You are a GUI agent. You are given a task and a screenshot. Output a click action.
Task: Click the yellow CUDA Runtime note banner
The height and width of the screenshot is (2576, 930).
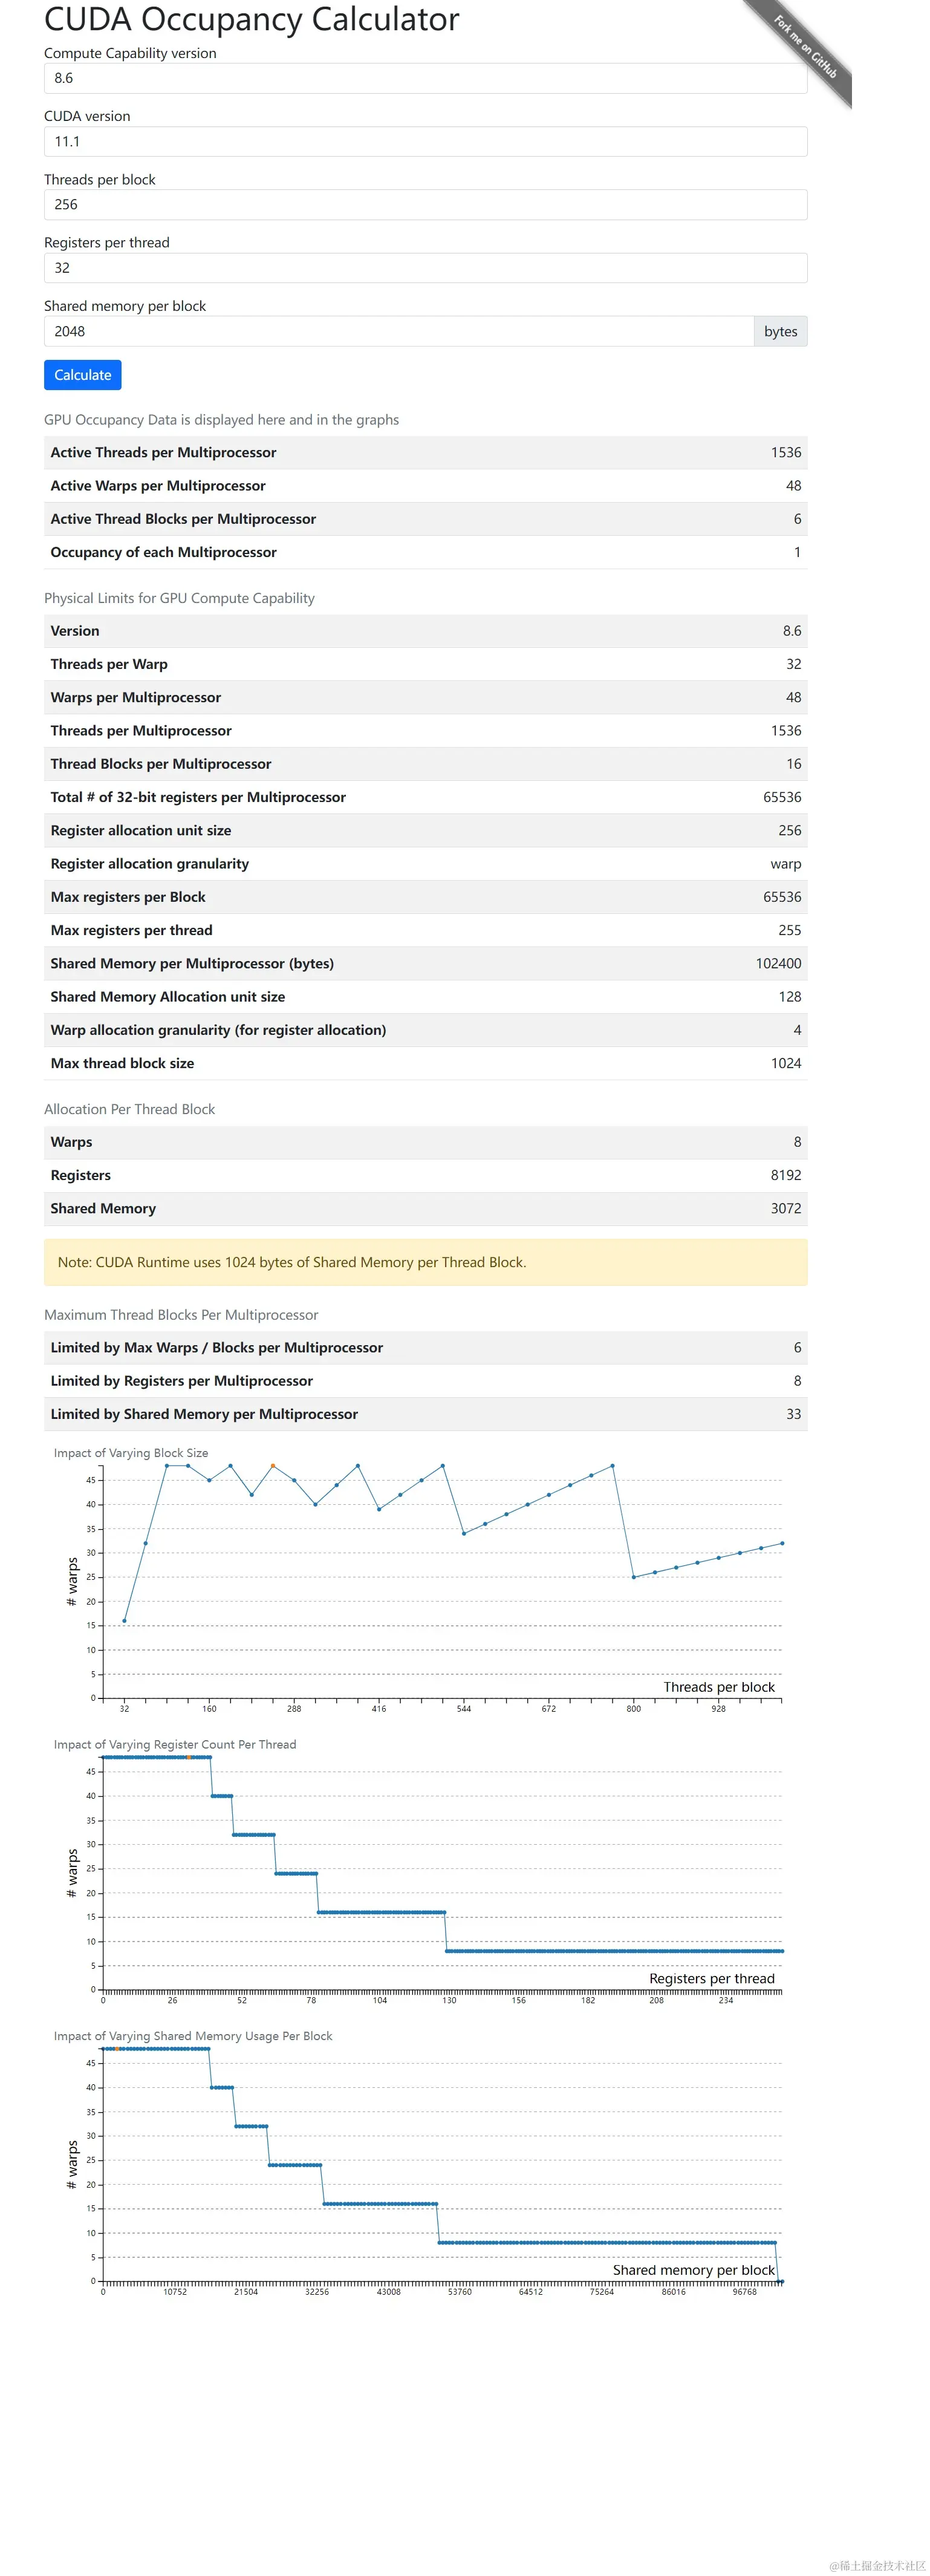(425, 1262)
